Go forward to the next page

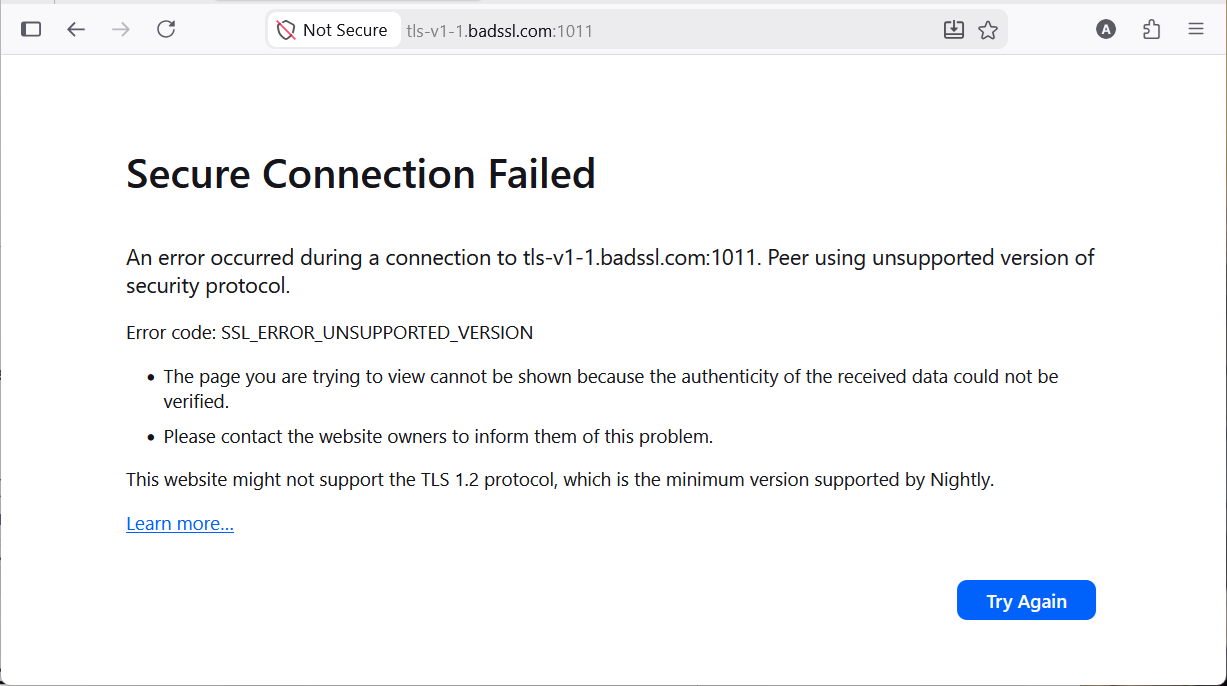pos(121,29)
